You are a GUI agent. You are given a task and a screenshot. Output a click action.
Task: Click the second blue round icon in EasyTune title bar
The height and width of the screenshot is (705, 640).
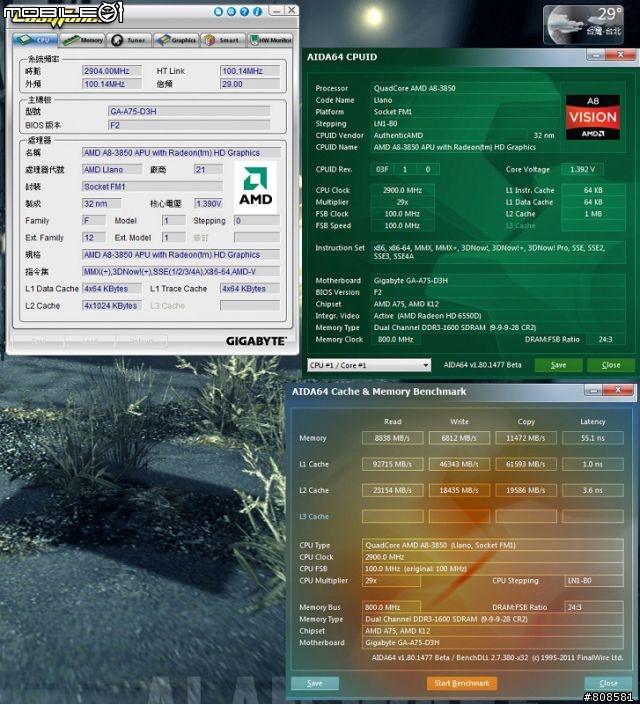tap(231, 11)
